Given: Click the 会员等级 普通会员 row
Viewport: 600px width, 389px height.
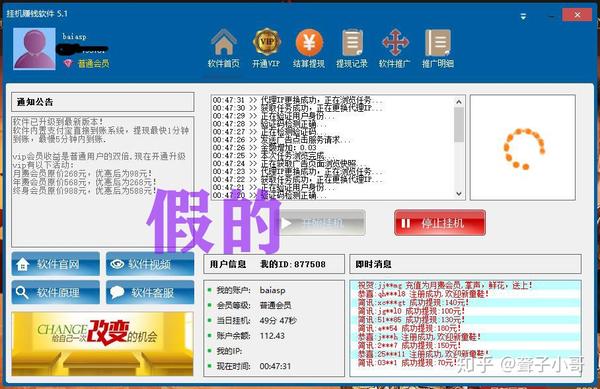Looking at the screenshot, I should (x=253, y=305).
